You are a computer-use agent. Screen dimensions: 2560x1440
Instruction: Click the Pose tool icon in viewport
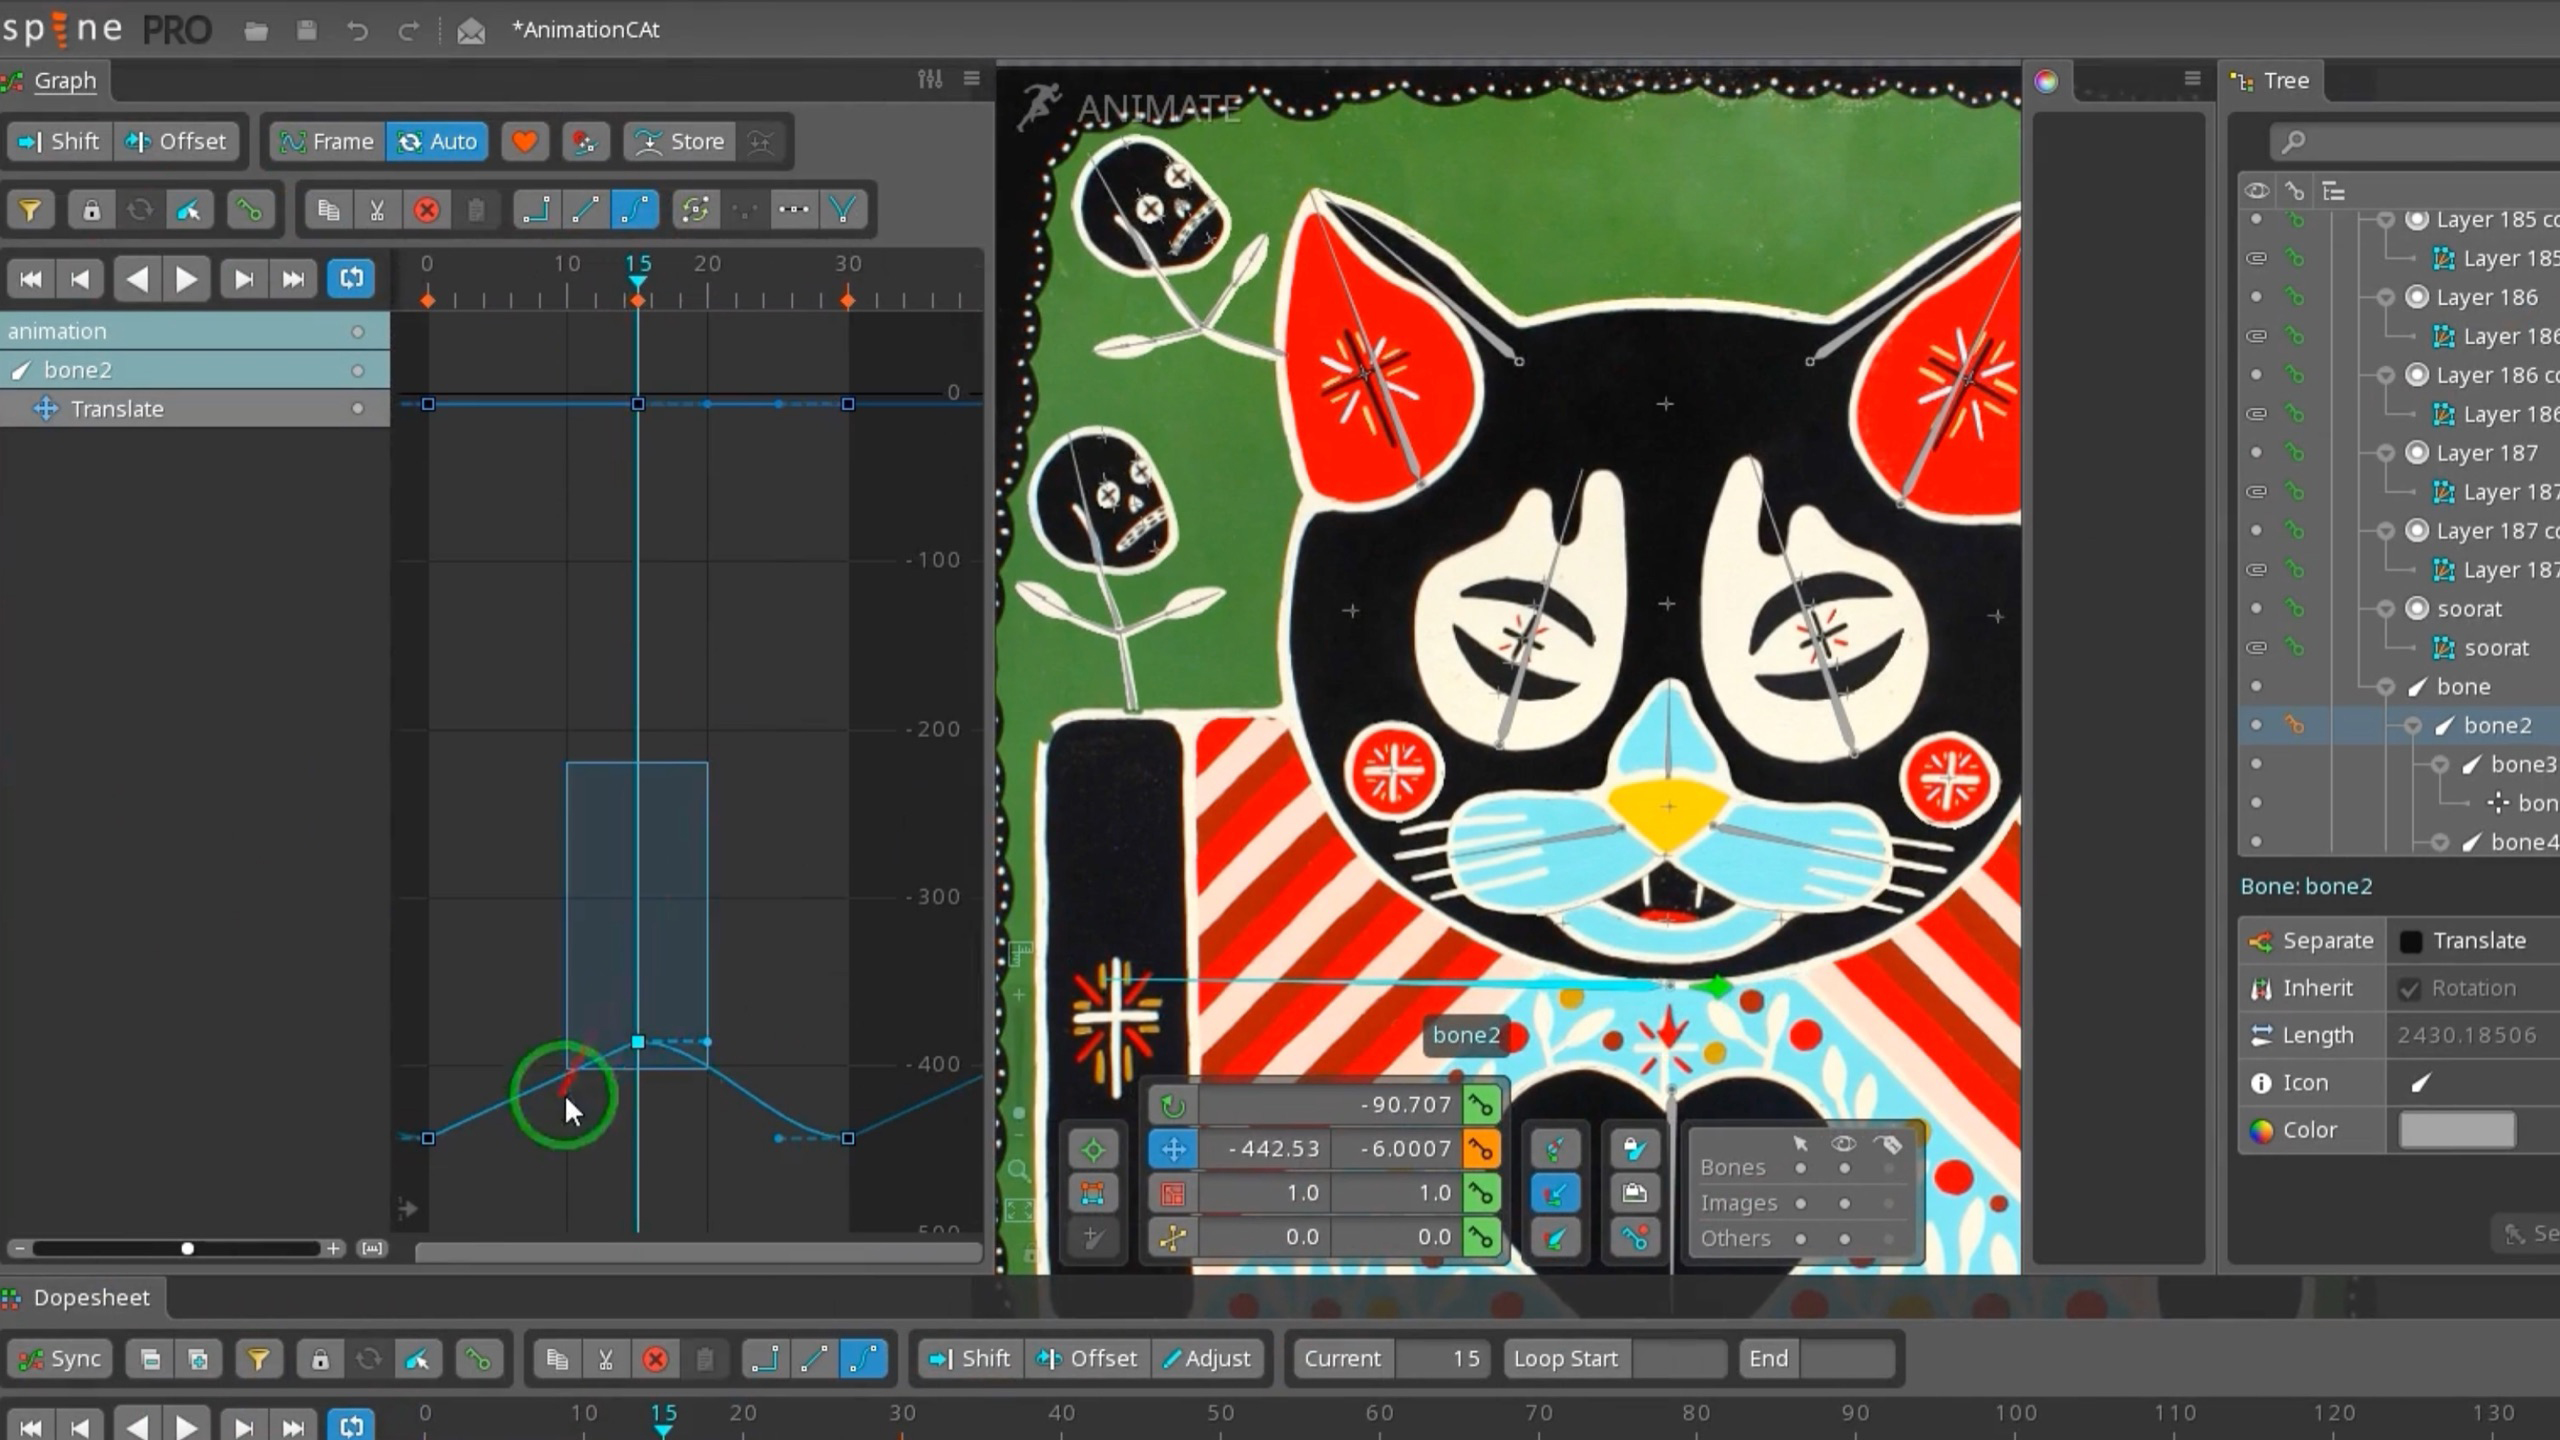[x=1093, y=1150]
